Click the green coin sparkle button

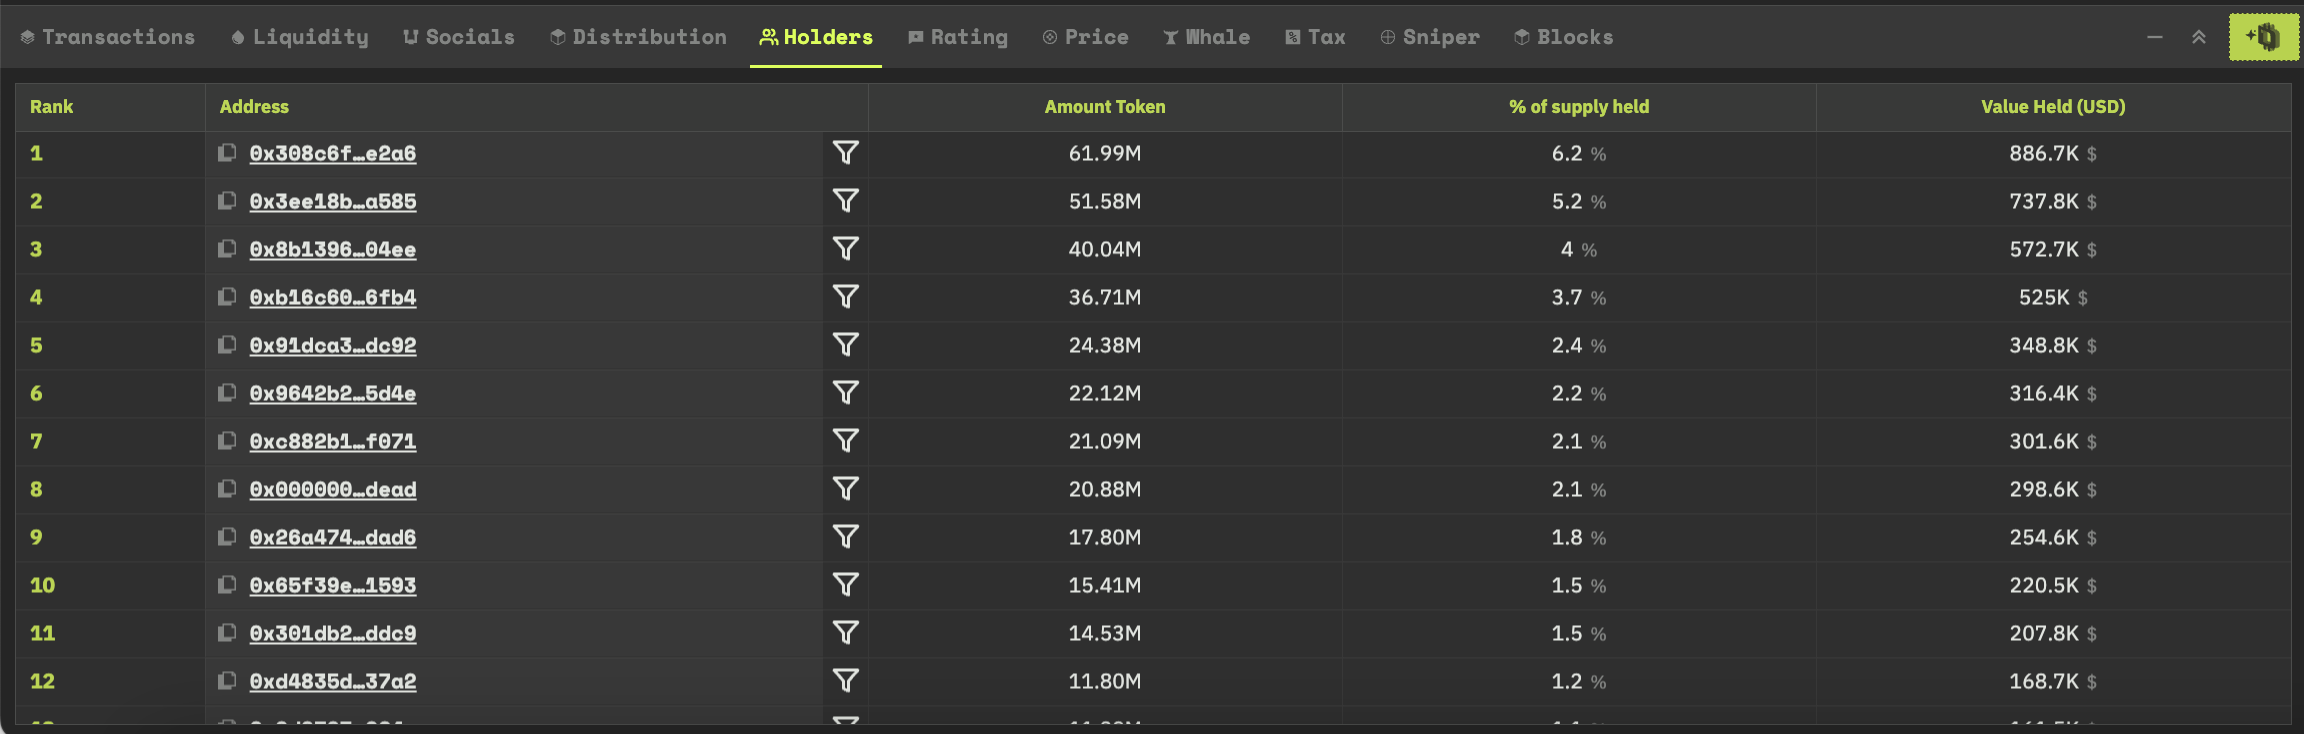(x=2263, y=37)
